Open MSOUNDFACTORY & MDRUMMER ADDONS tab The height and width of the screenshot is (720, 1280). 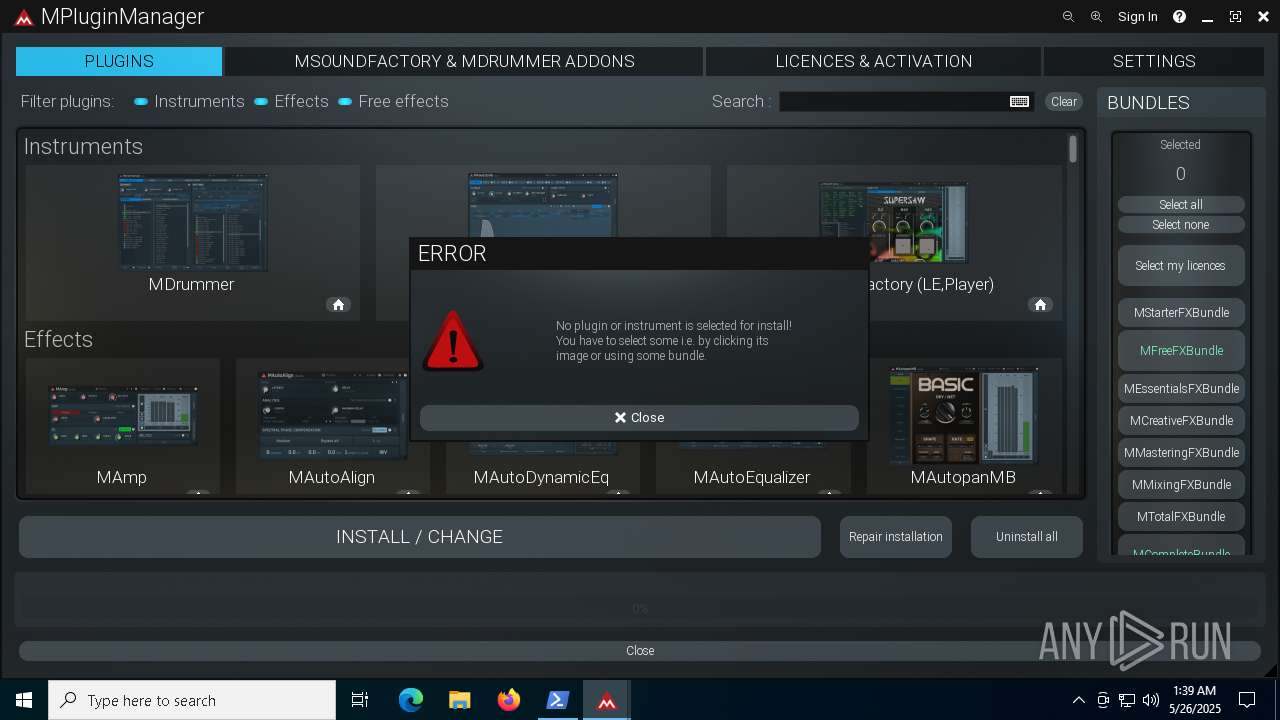tap(464, 61)
